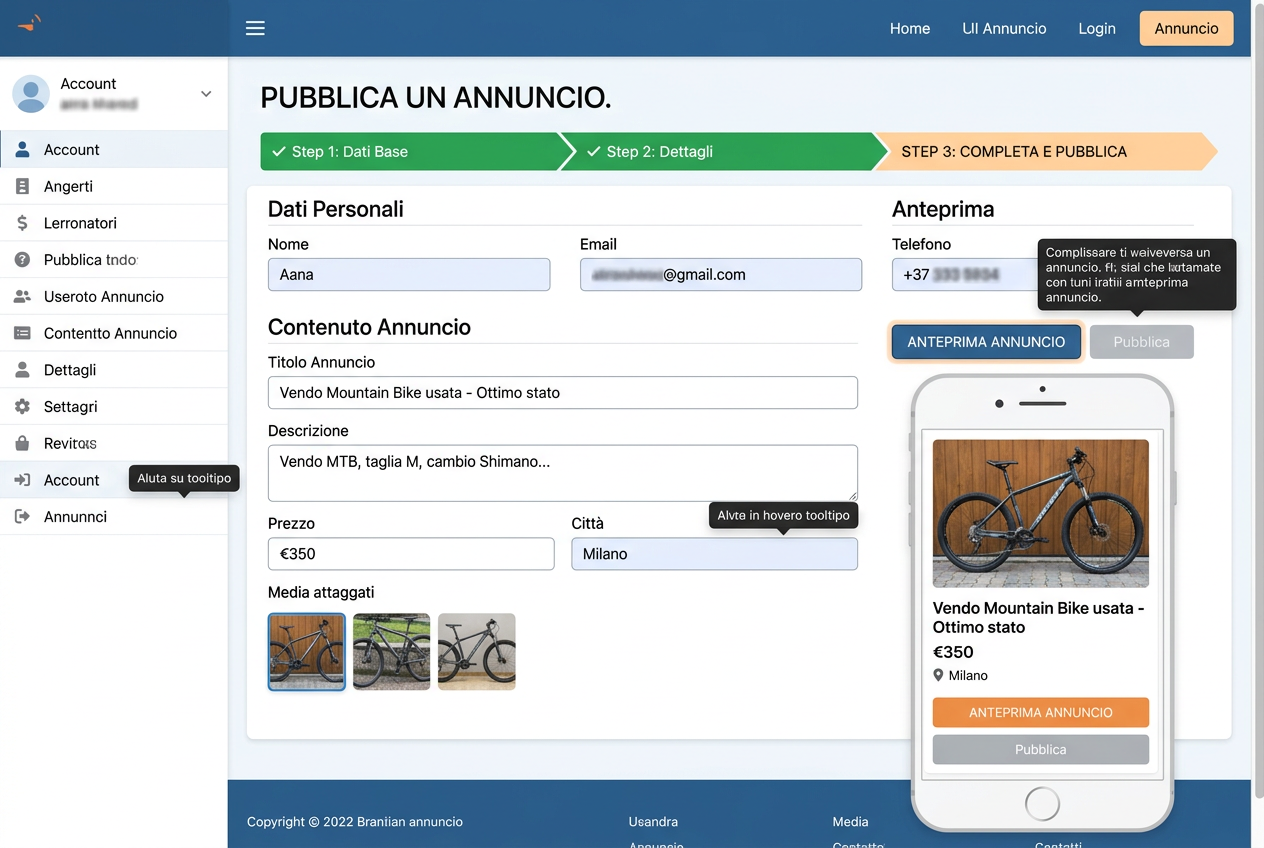This screenshot has width=1264, height=848.
Task: Click the Contenuto Annuncio heading
Action: pos(369,327)
